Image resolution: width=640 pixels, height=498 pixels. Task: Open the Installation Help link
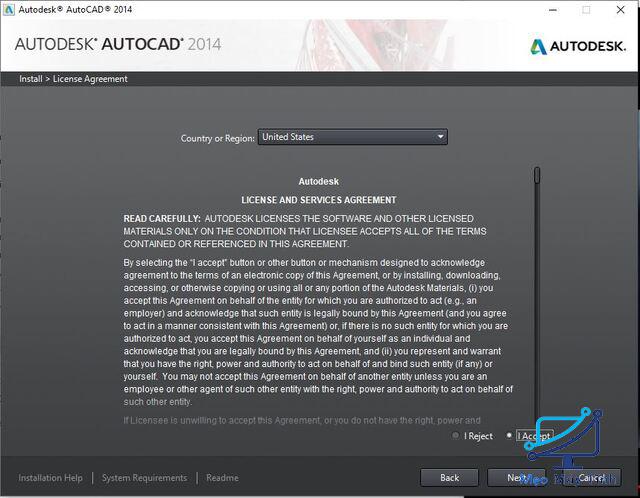click(x=50, y=478)
